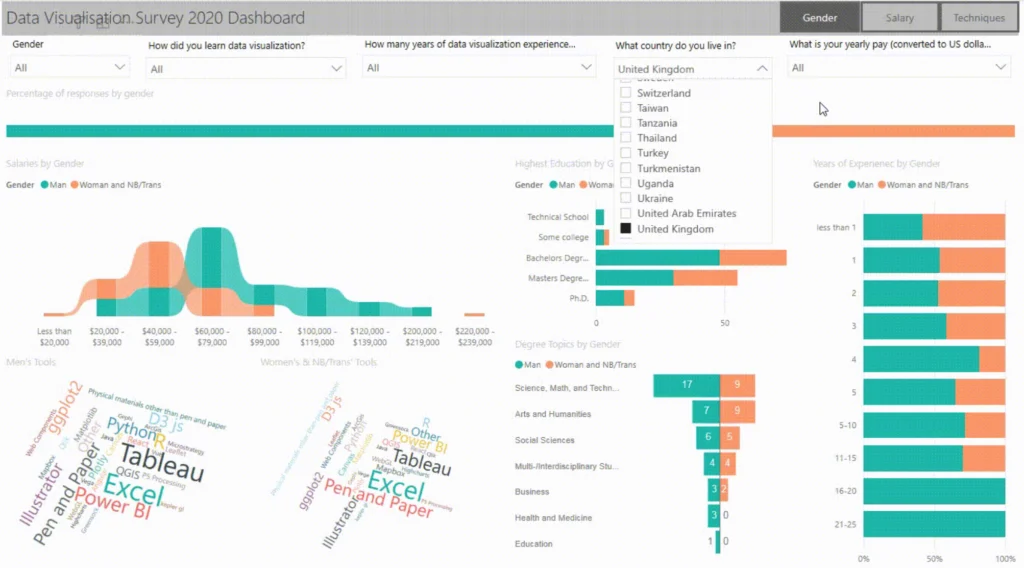Screen dimensions: 1024x568
Task: Open the 'How did you learn' dropdown
Action: 337,68
